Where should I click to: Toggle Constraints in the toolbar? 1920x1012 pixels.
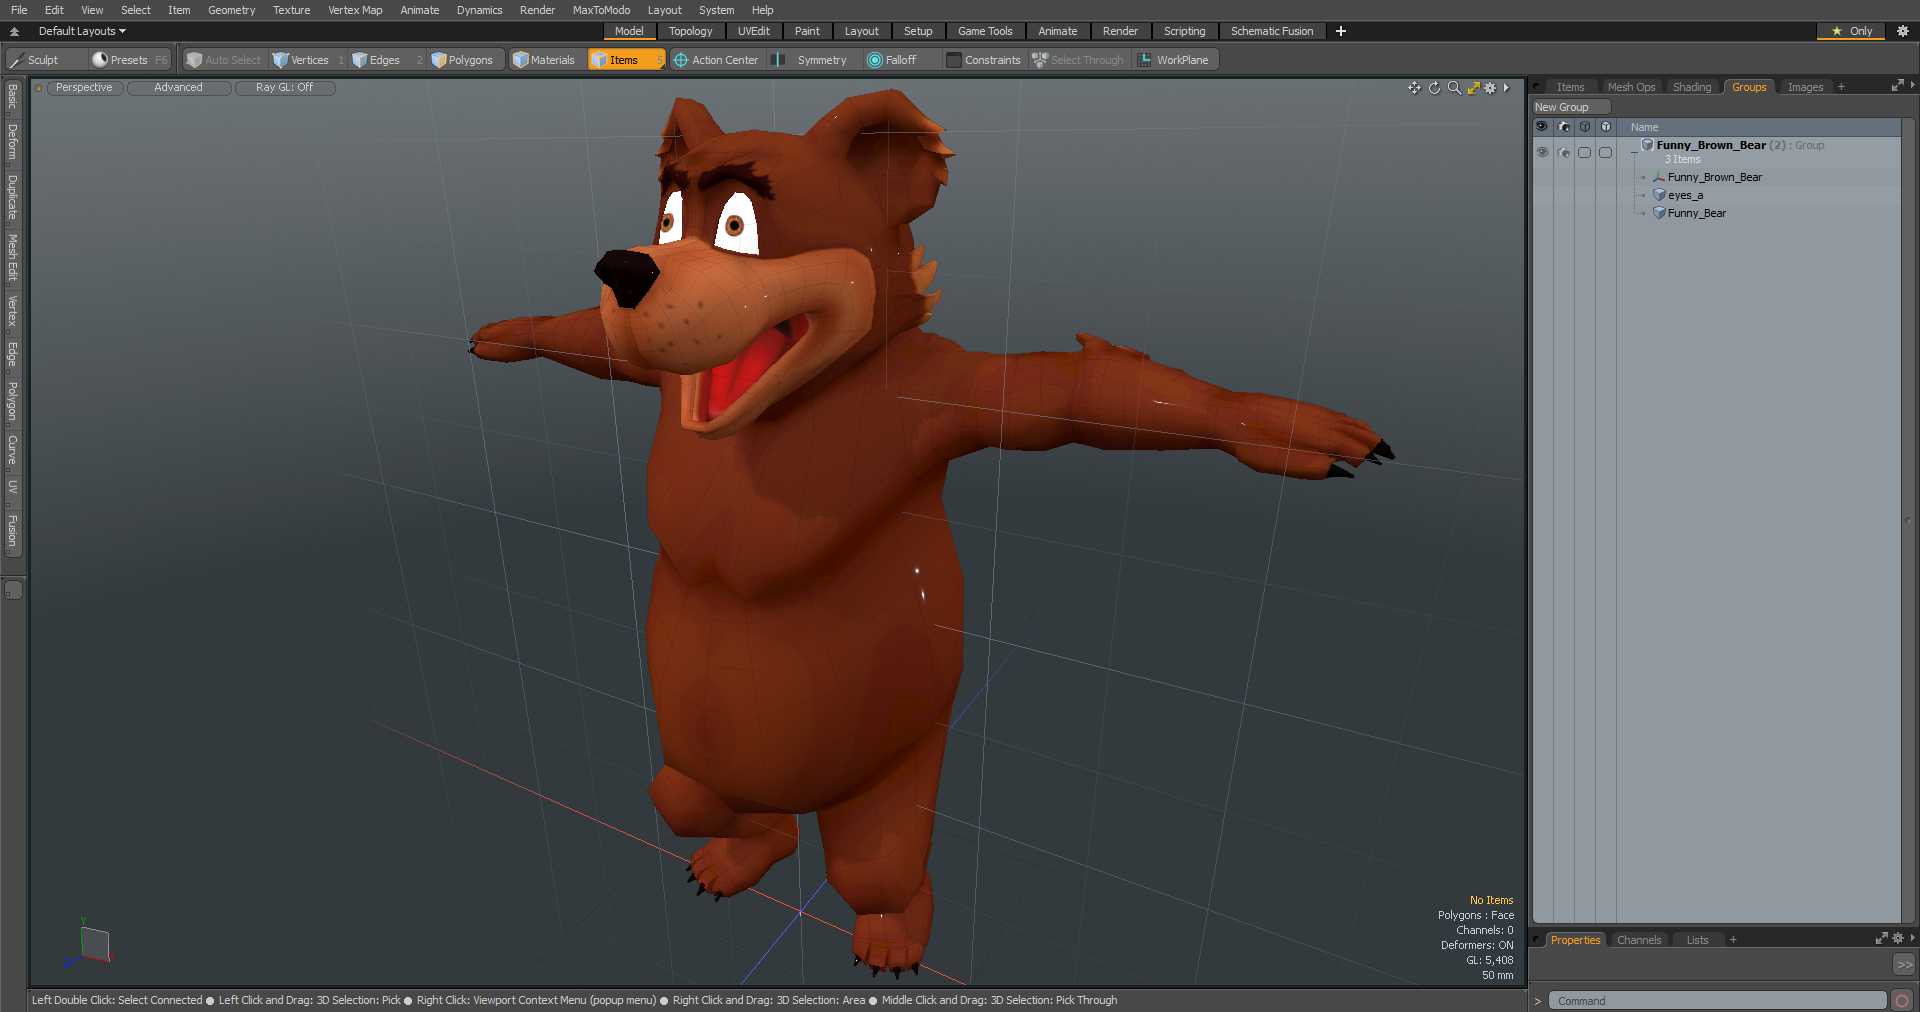[x=984, y=60]
